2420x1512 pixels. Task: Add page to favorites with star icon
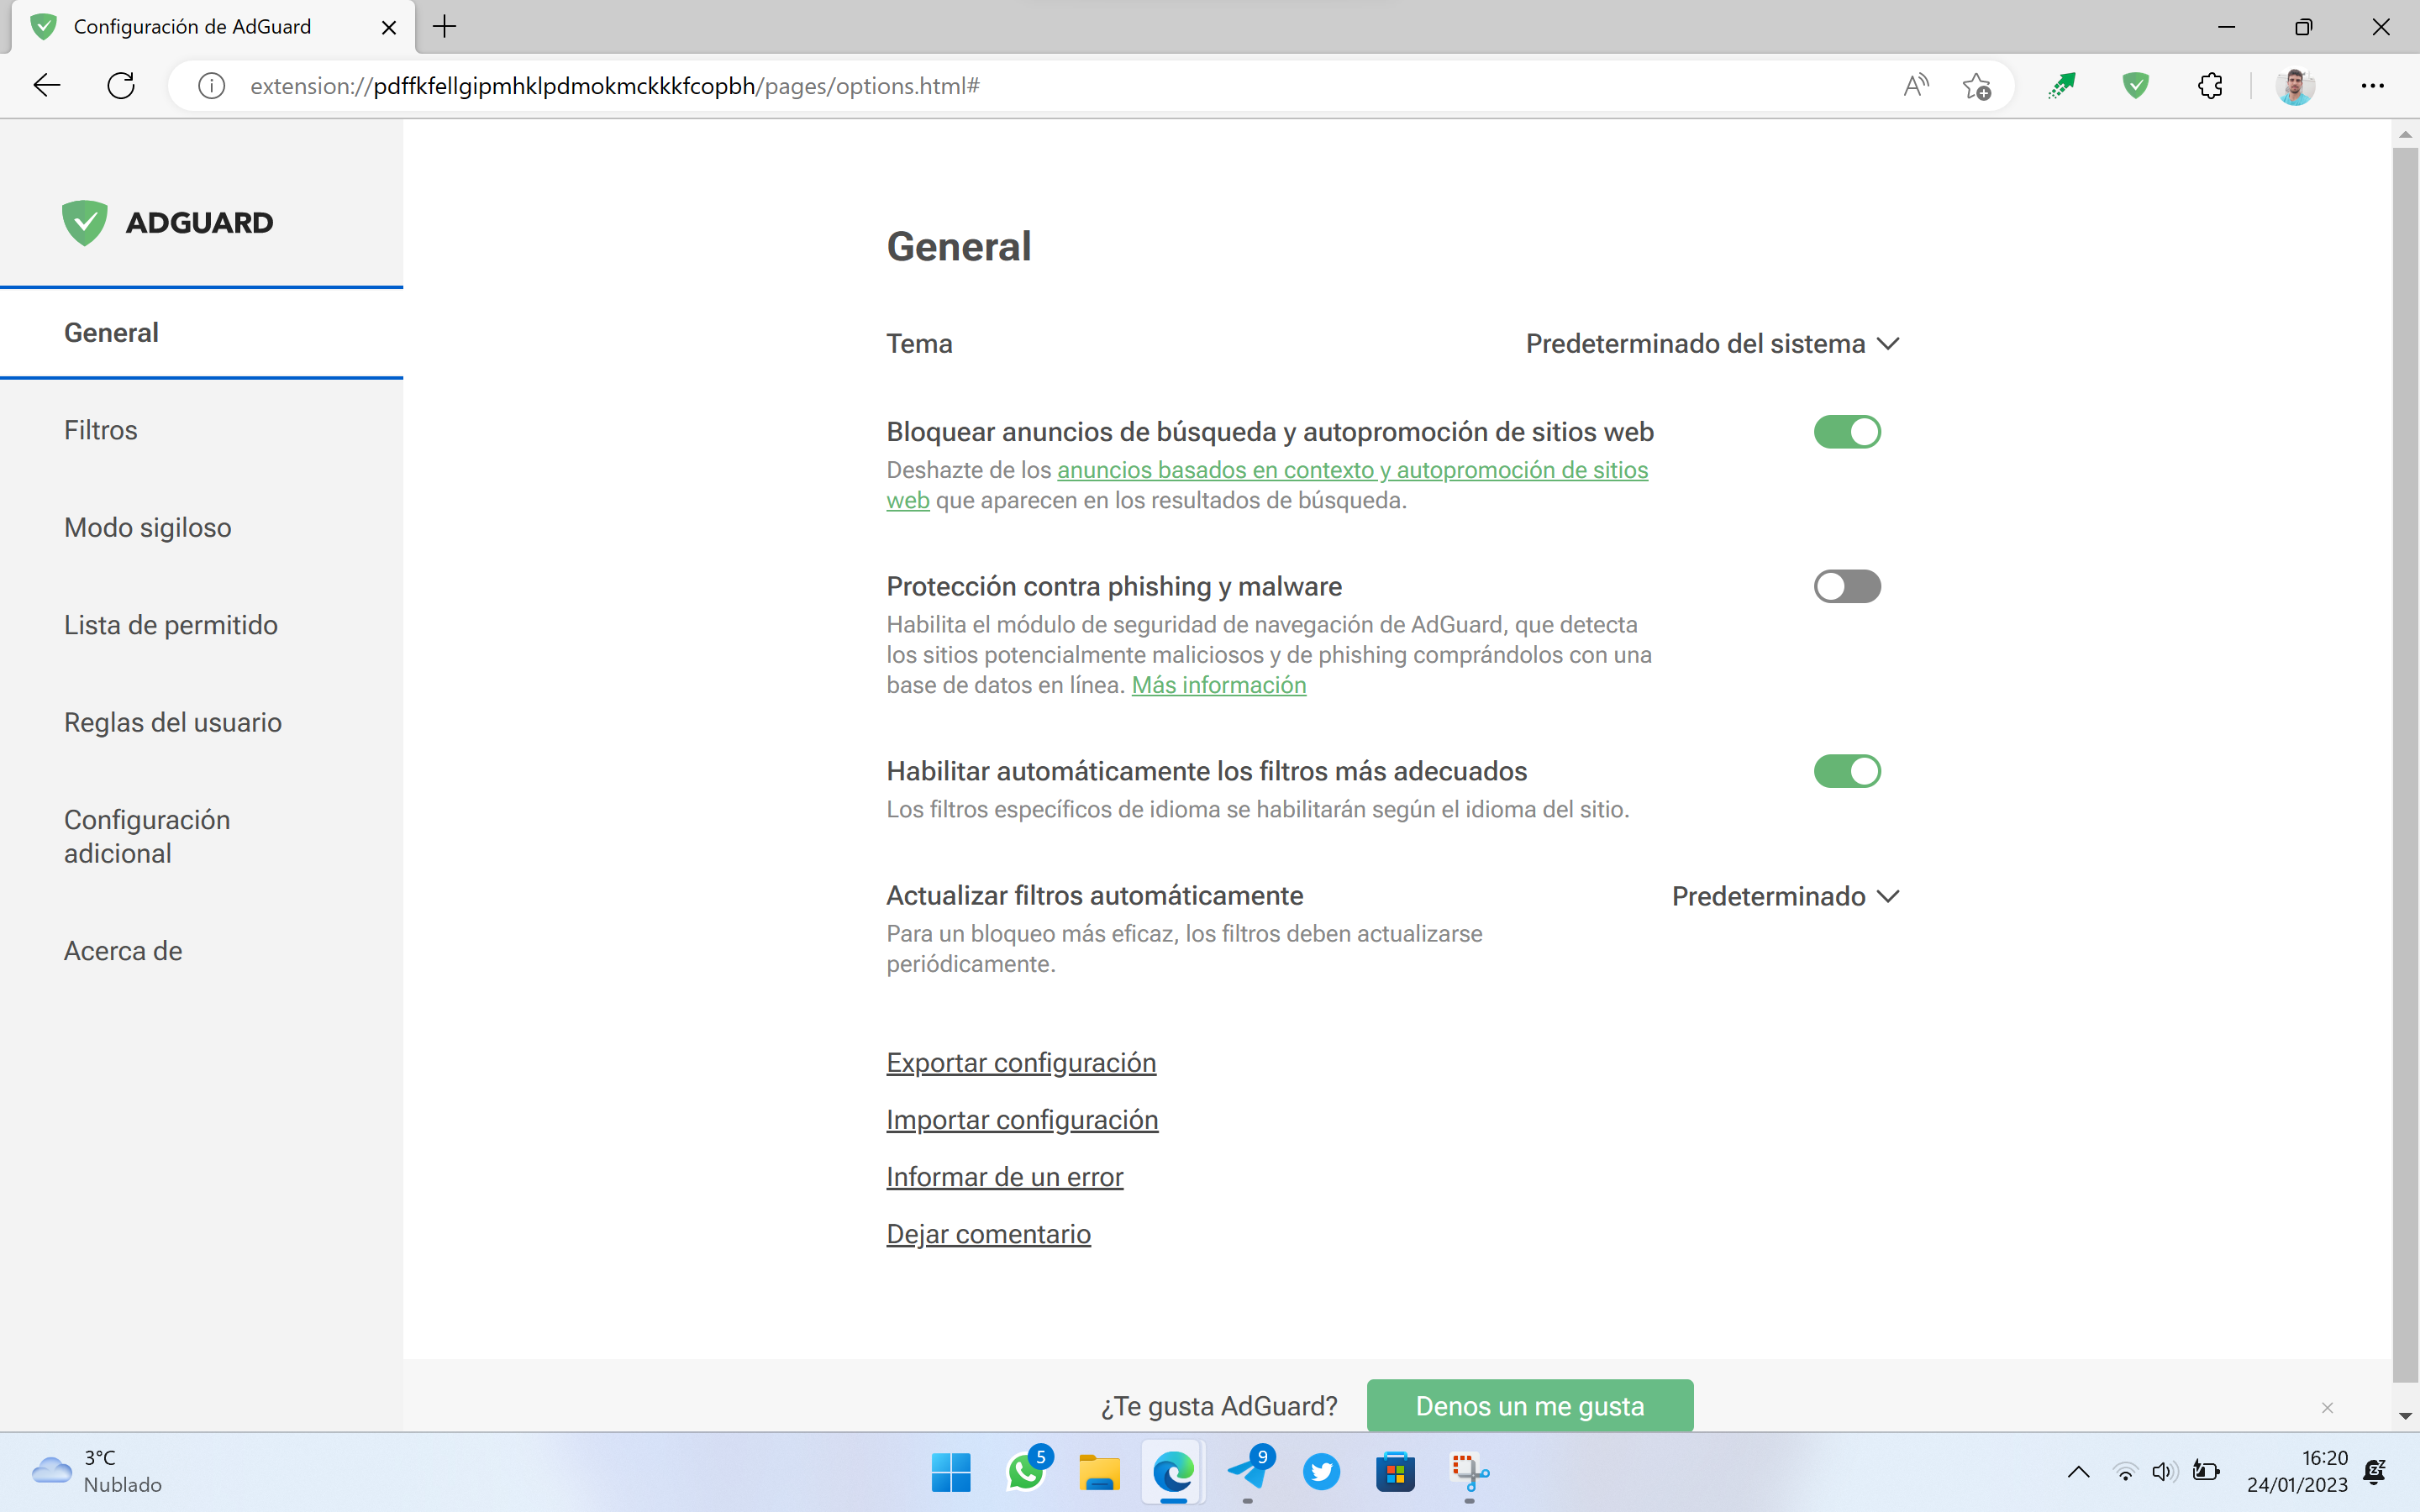1977,86
